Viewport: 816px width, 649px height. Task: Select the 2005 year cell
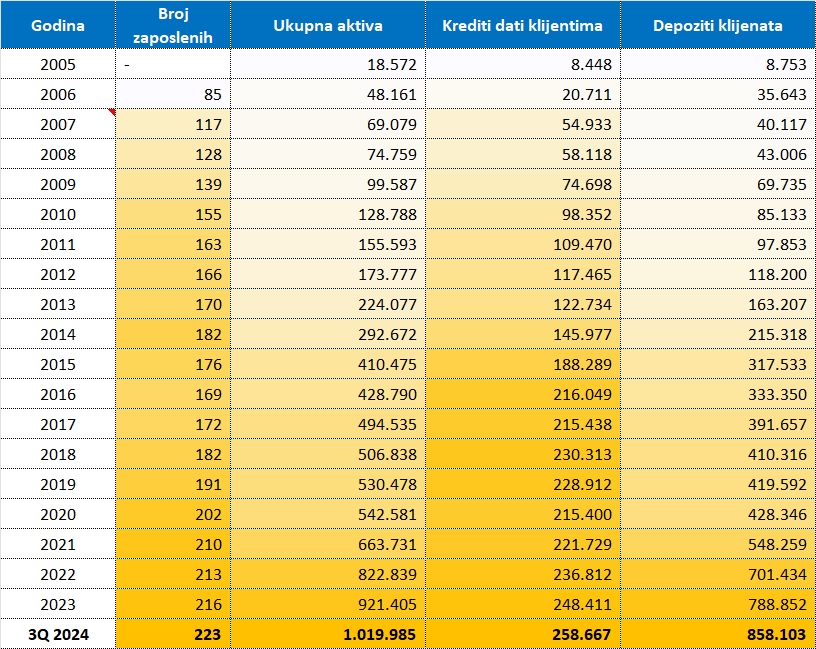point(57,65)
